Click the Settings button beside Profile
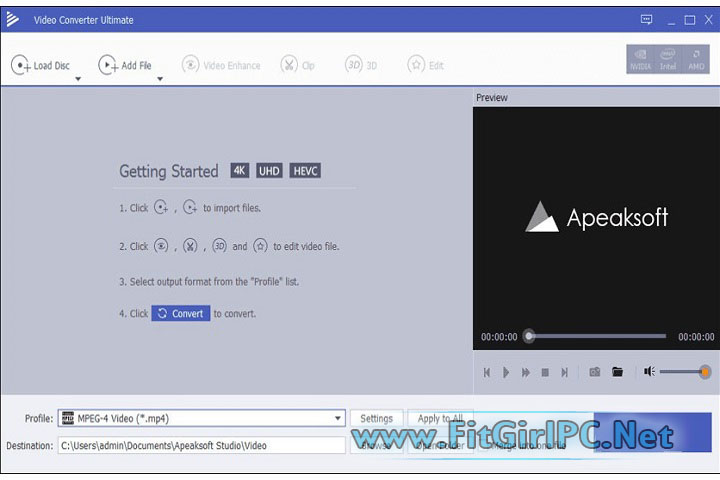This screenshot has height=480, width=720. (x=376, y=419)
